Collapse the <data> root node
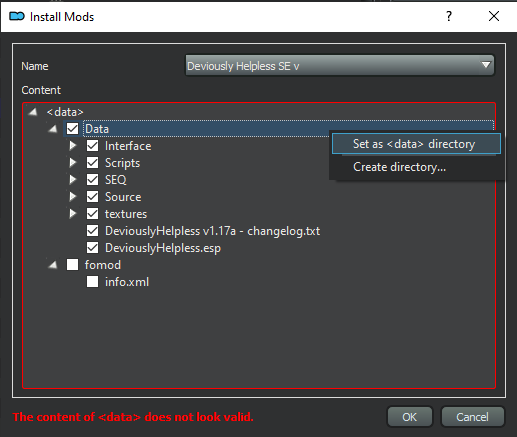Viewport: 517px width, 437px height. (x=33, y=112)
